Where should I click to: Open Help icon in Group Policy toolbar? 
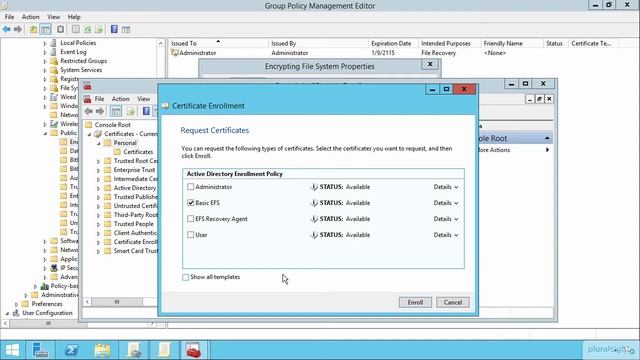[114, 29]
